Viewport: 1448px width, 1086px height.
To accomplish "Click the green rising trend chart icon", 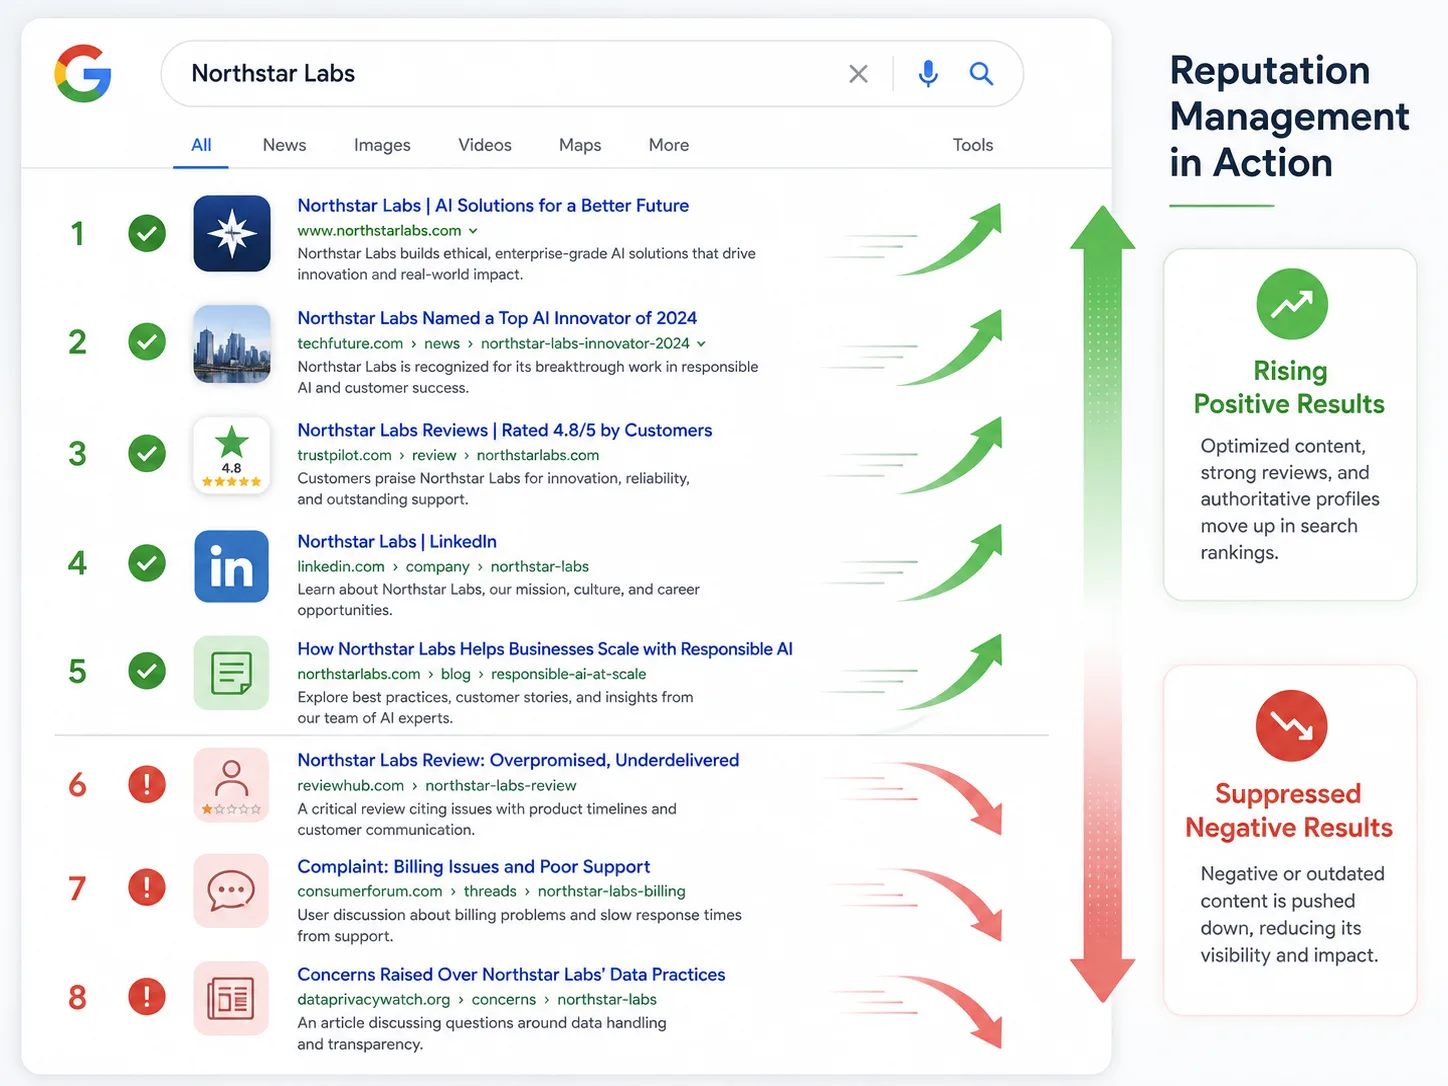I will click(1292, 304).
